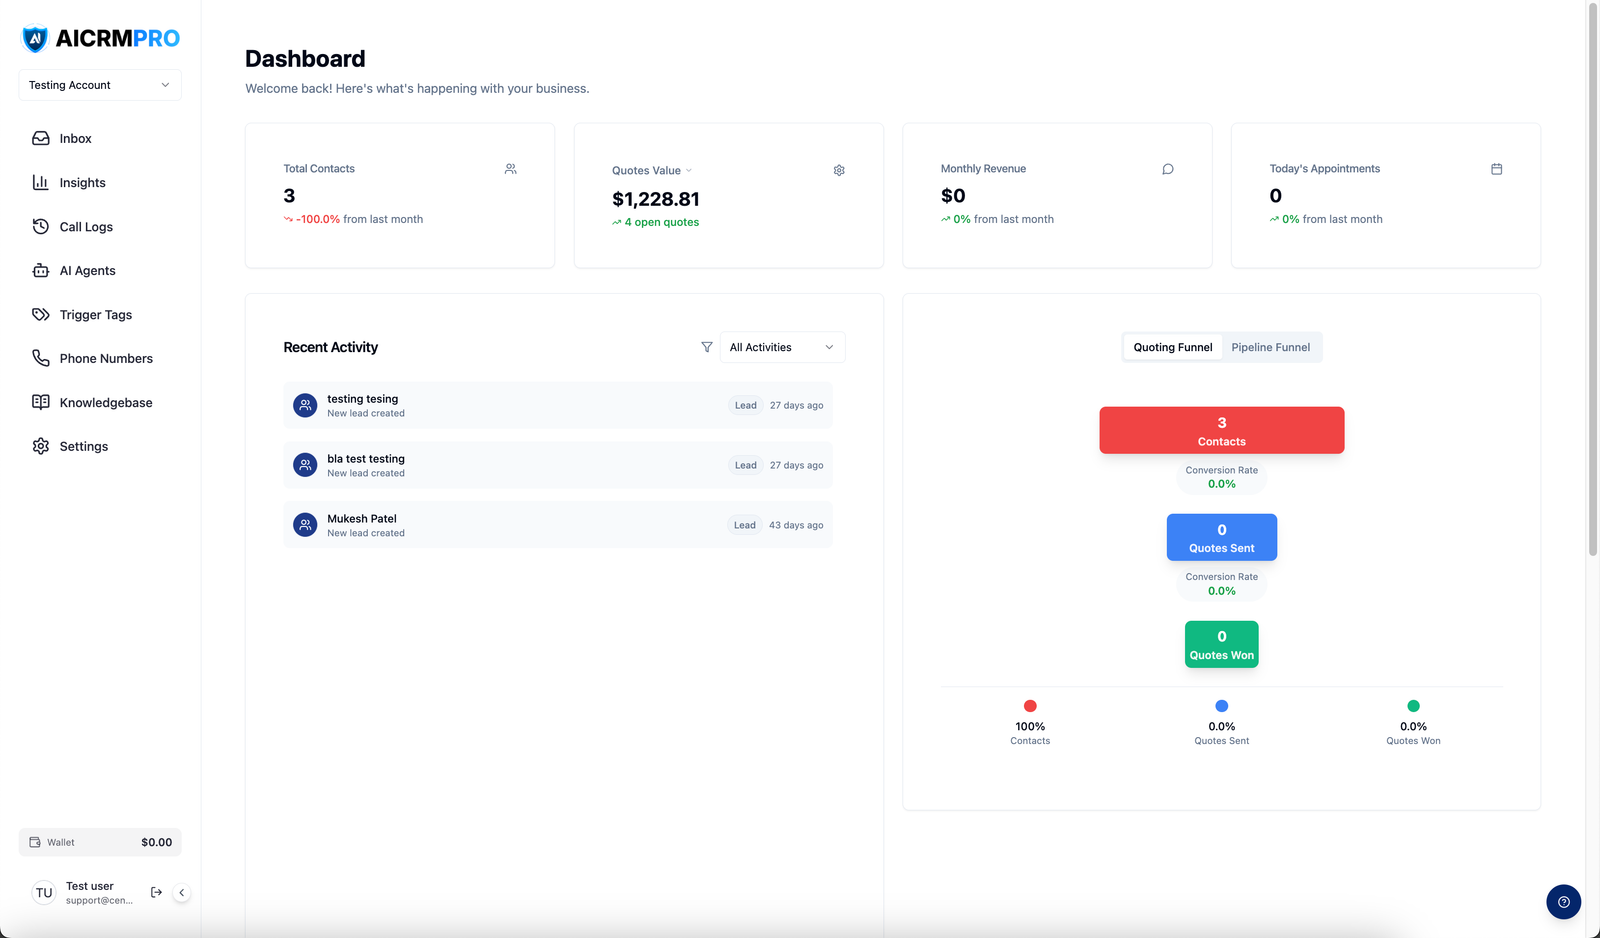Click the Inbox tray icon
1600x938 pixels.
click(x=41, y=138)
